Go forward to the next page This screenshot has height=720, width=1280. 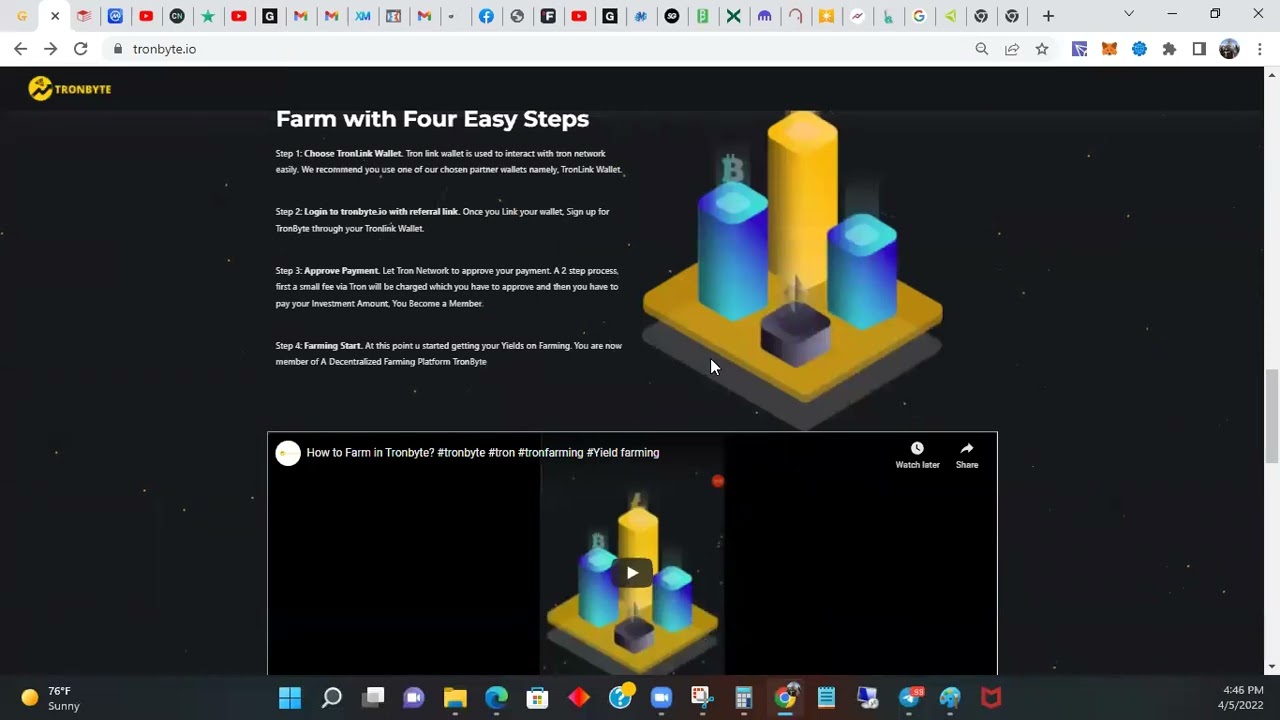click(50, 49)
